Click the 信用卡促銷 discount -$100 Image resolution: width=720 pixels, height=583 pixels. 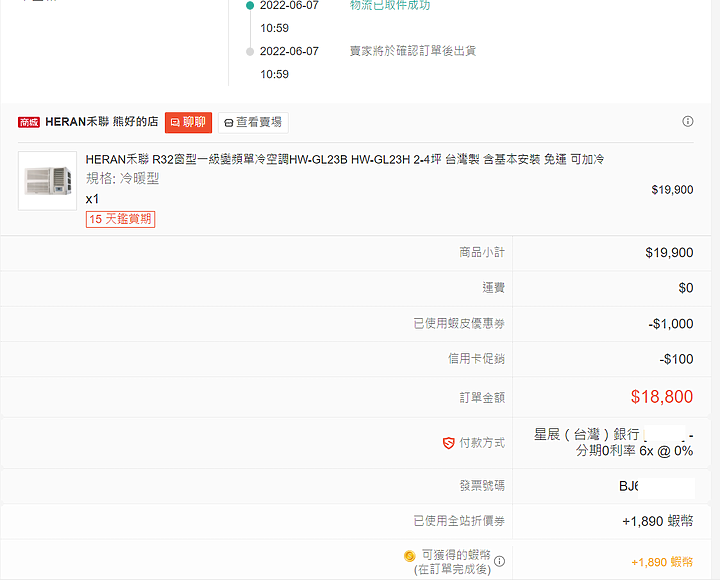(x=676, y=359)
